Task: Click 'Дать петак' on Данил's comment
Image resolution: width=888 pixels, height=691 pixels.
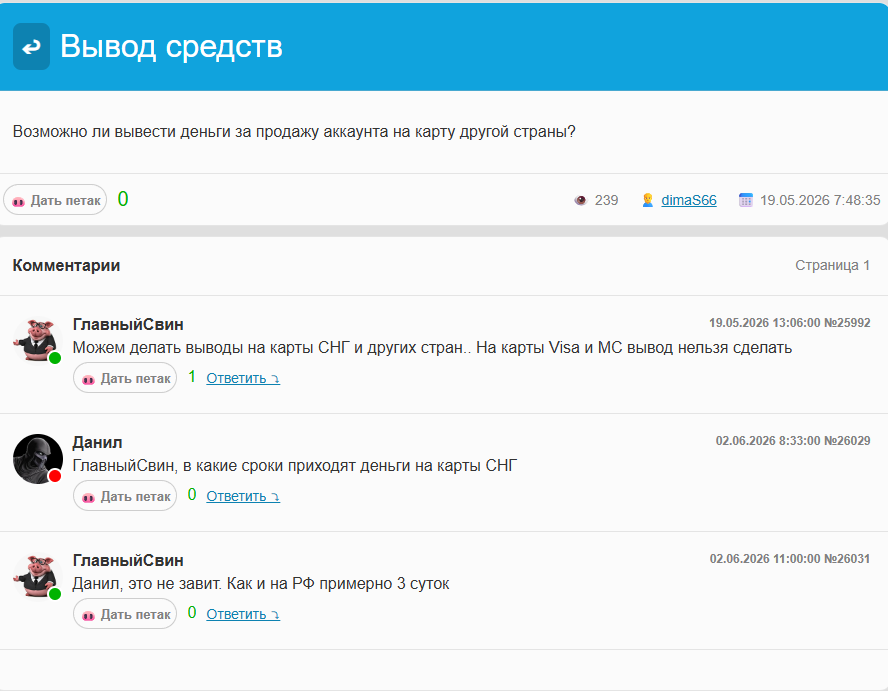Action: [125, 496]
